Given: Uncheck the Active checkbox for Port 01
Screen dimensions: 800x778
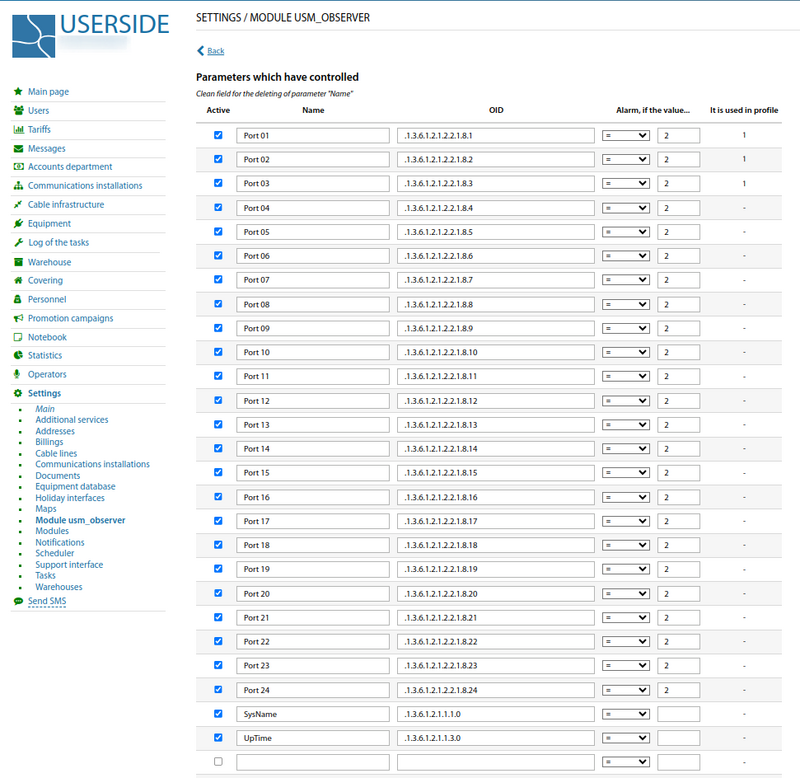Looking at the screenshot, I should (218, 135).
